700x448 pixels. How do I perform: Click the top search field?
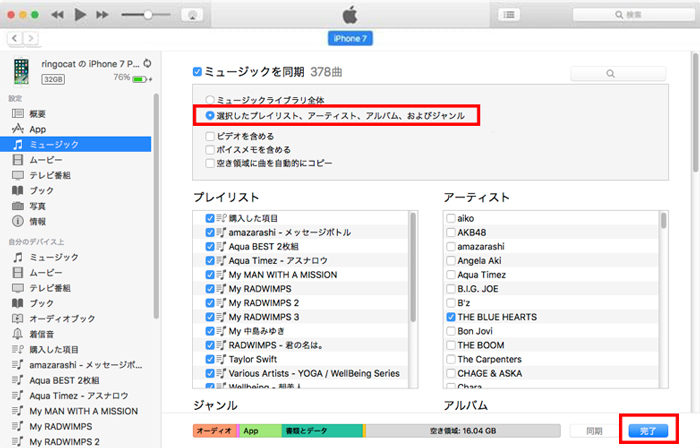coord(633,15)
